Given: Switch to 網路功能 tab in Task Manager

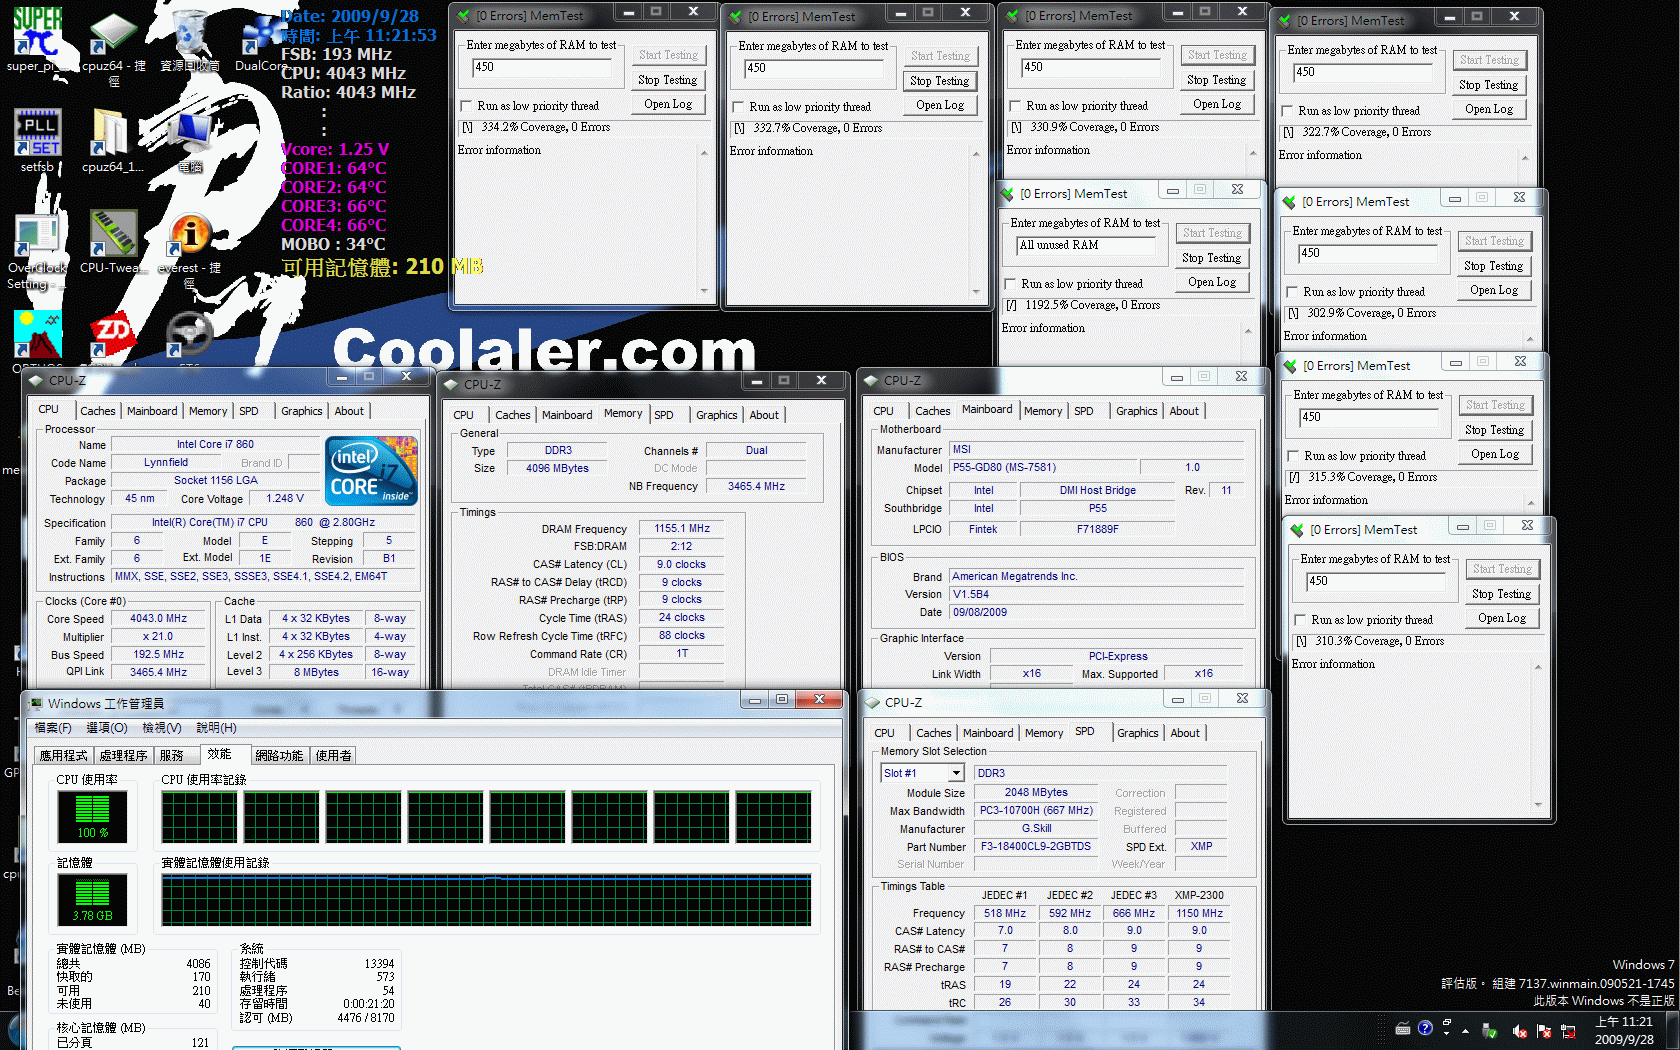Looking at the screenshot, I should 279,756.
